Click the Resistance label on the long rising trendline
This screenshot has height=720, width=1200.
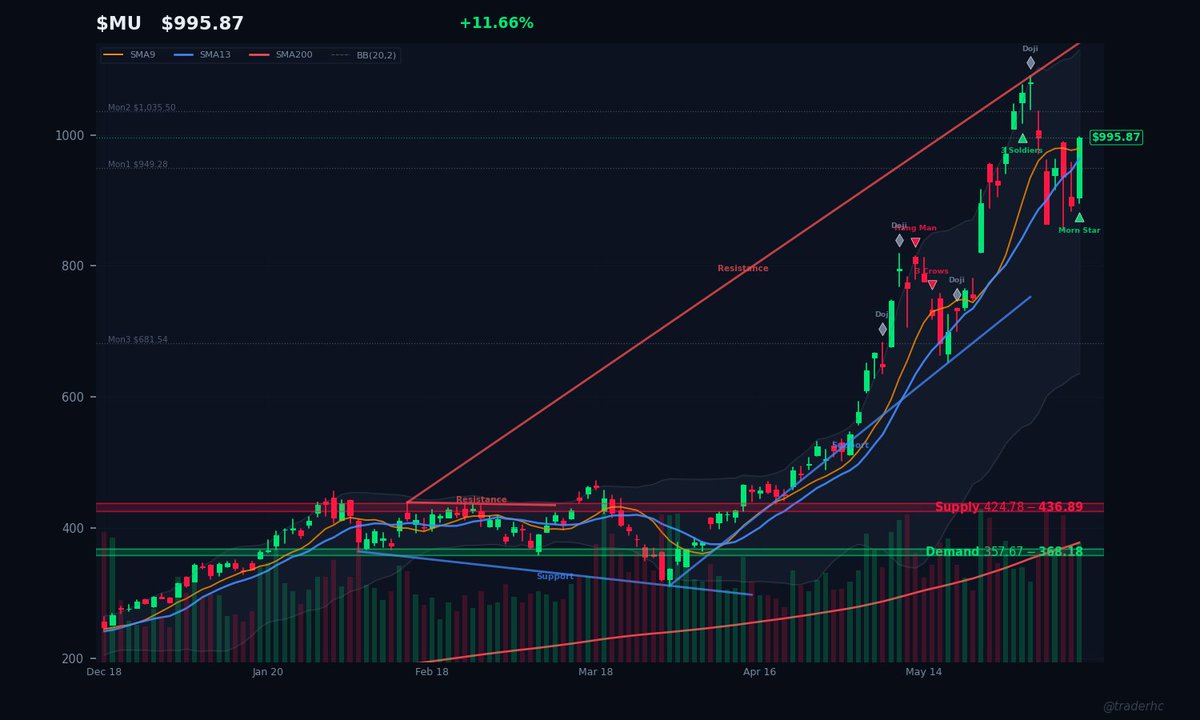(743, 268)
